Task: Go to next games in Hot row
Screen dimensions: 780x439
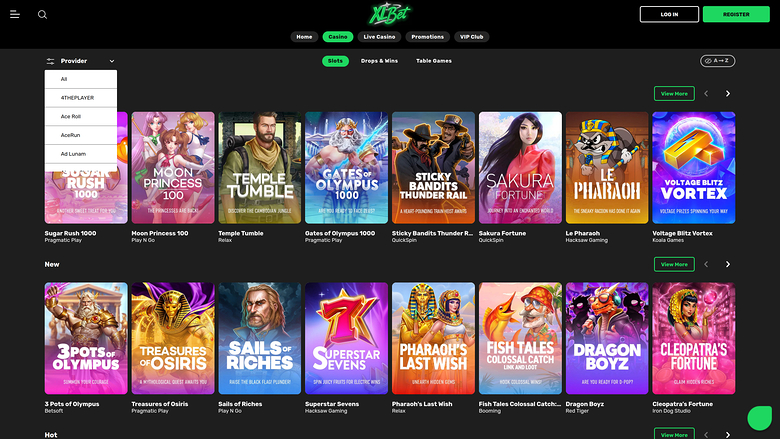Action: [728, 435]
